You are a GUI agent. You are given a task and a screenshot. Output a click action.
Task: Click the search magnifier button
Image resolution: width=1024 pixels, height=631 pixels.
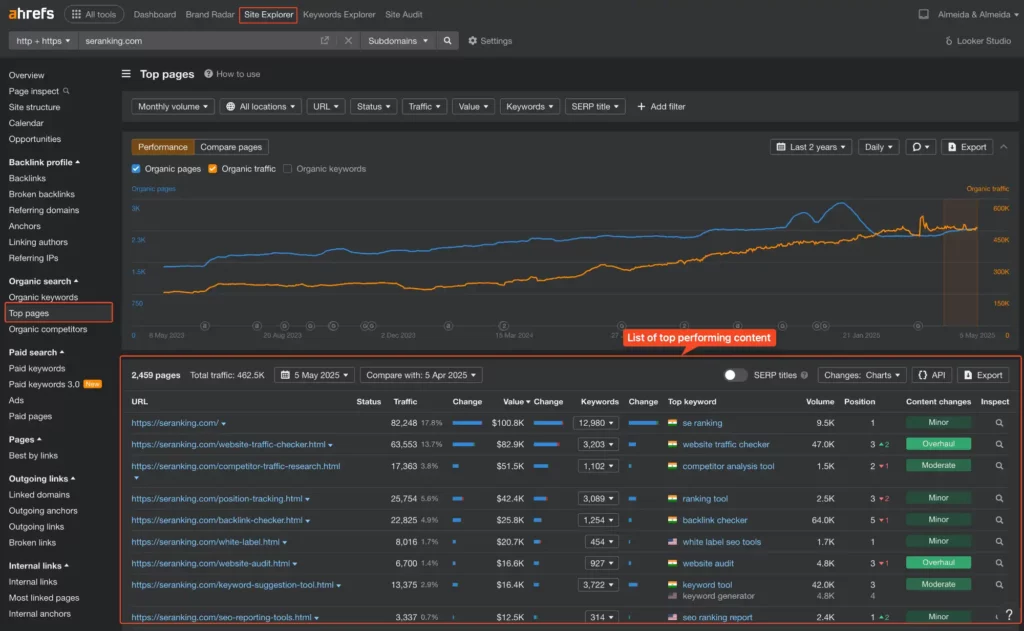click(x=448, y=41)
